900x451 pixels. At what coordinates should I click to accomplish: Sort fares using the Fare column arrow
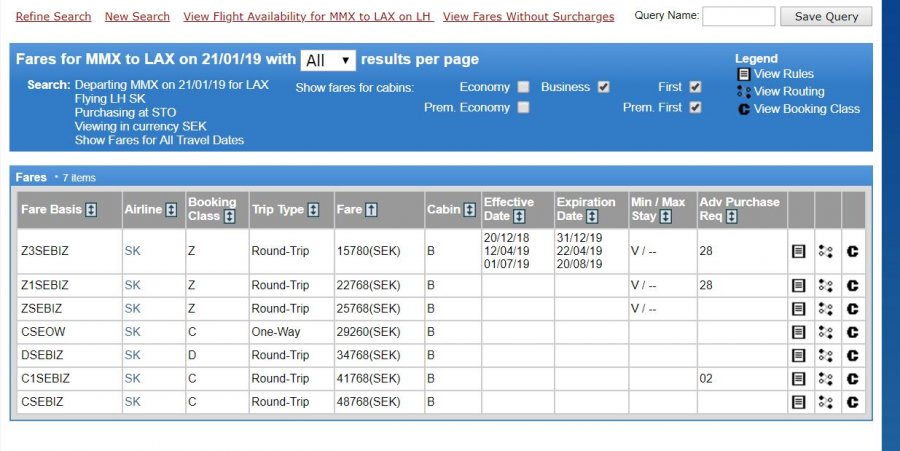[x=372, y=210]
